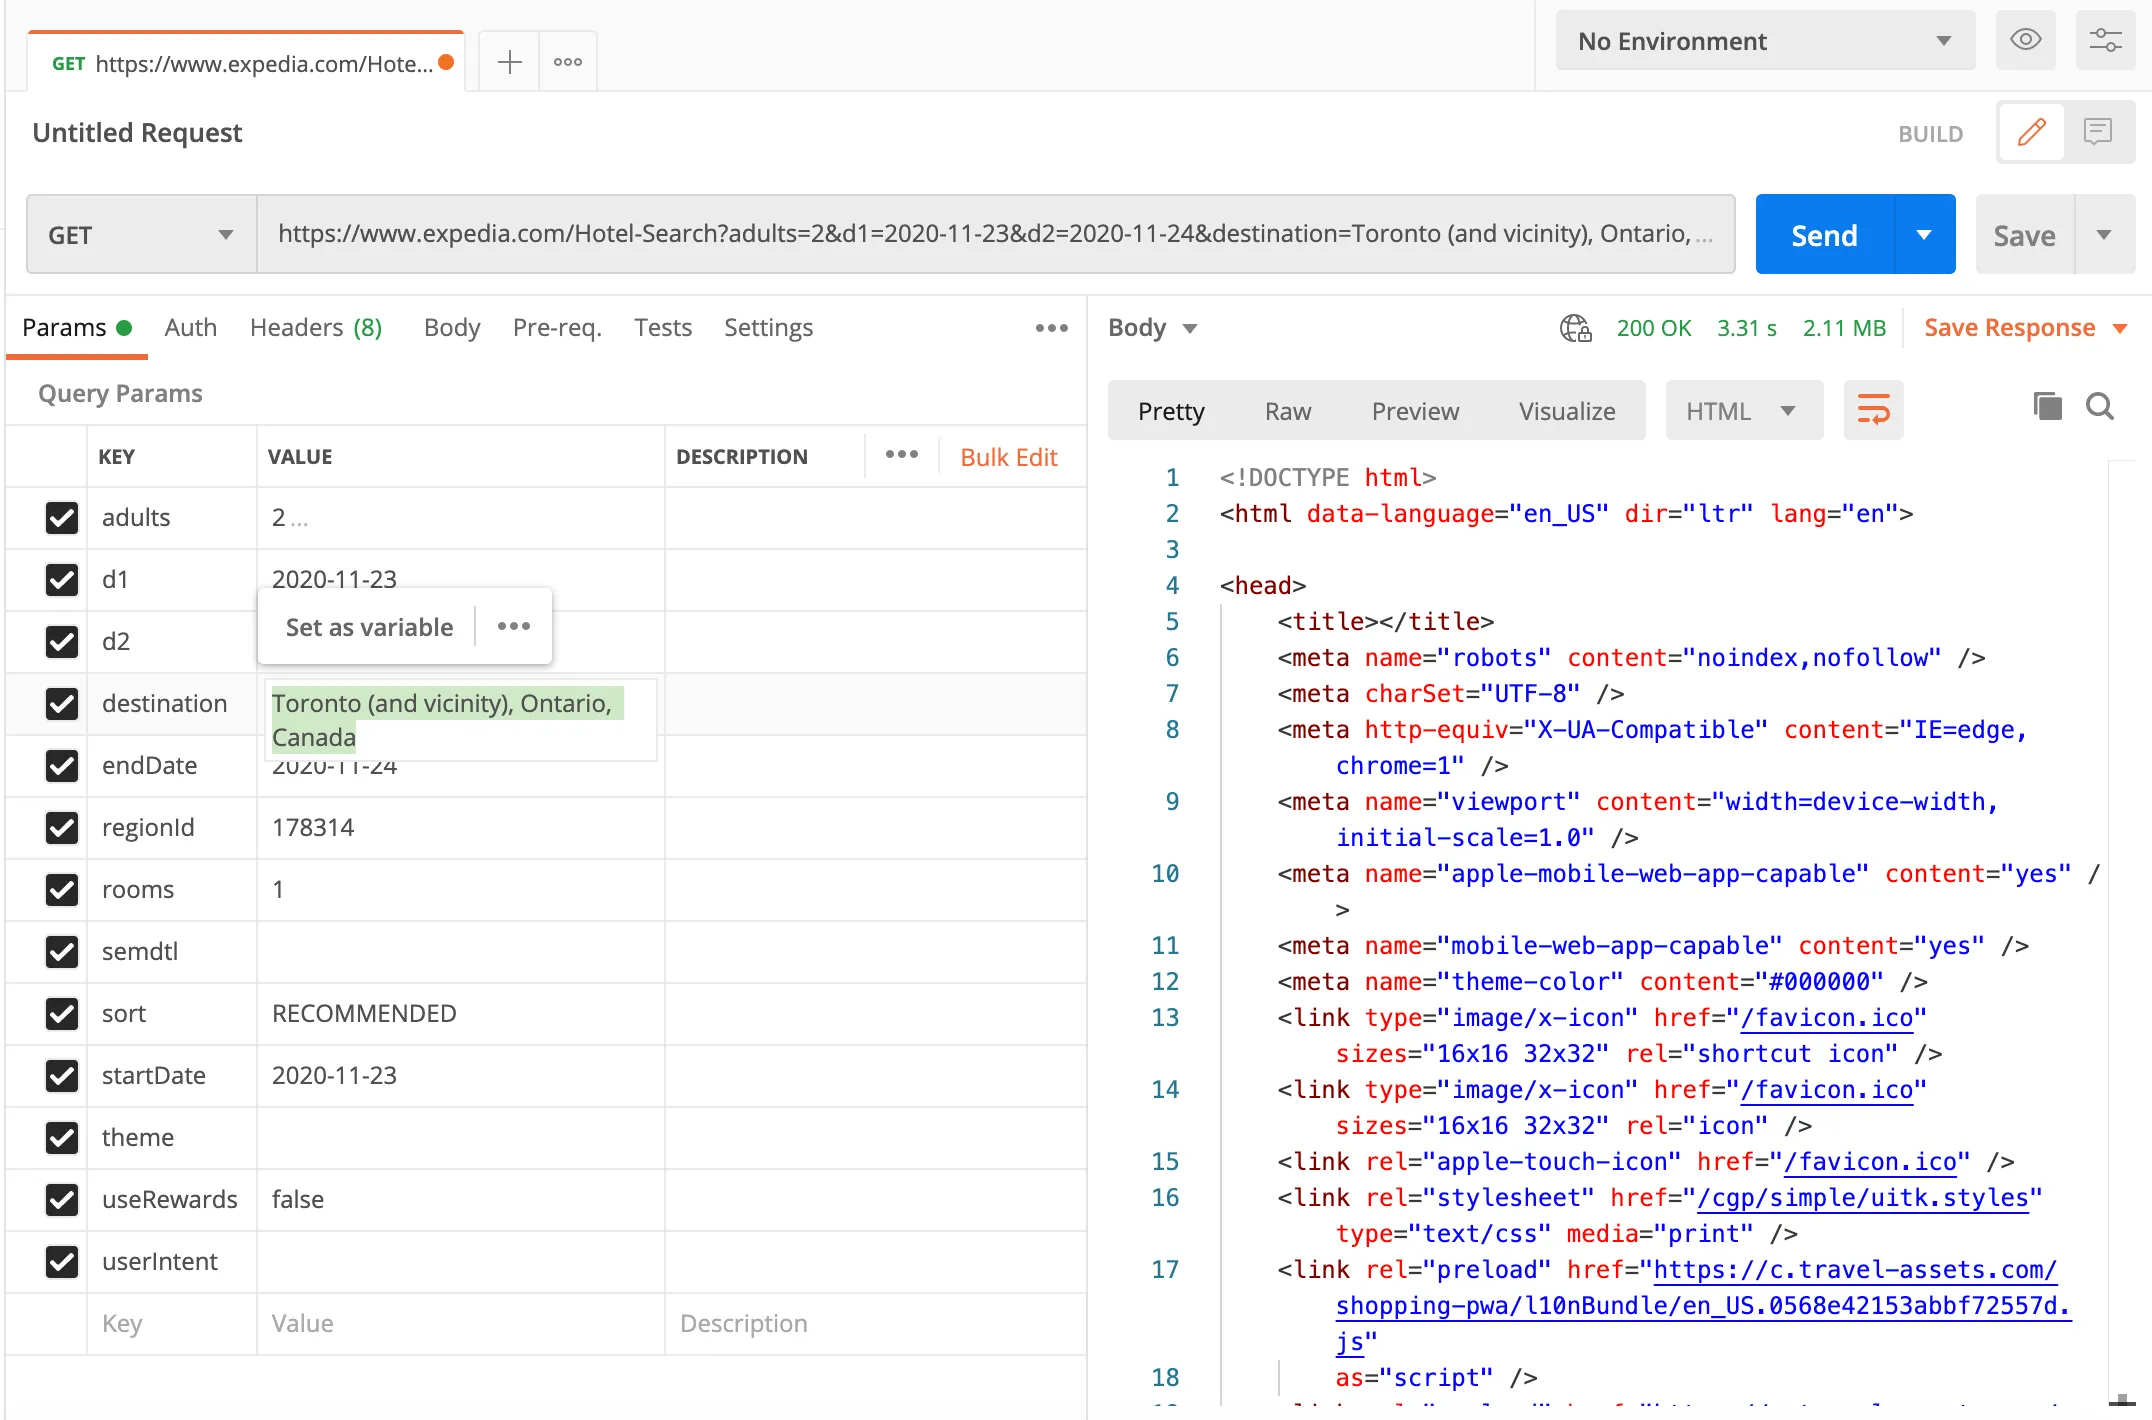Switch to the Auth tab
This screenshot has height=1420, width=2152.
190,328
